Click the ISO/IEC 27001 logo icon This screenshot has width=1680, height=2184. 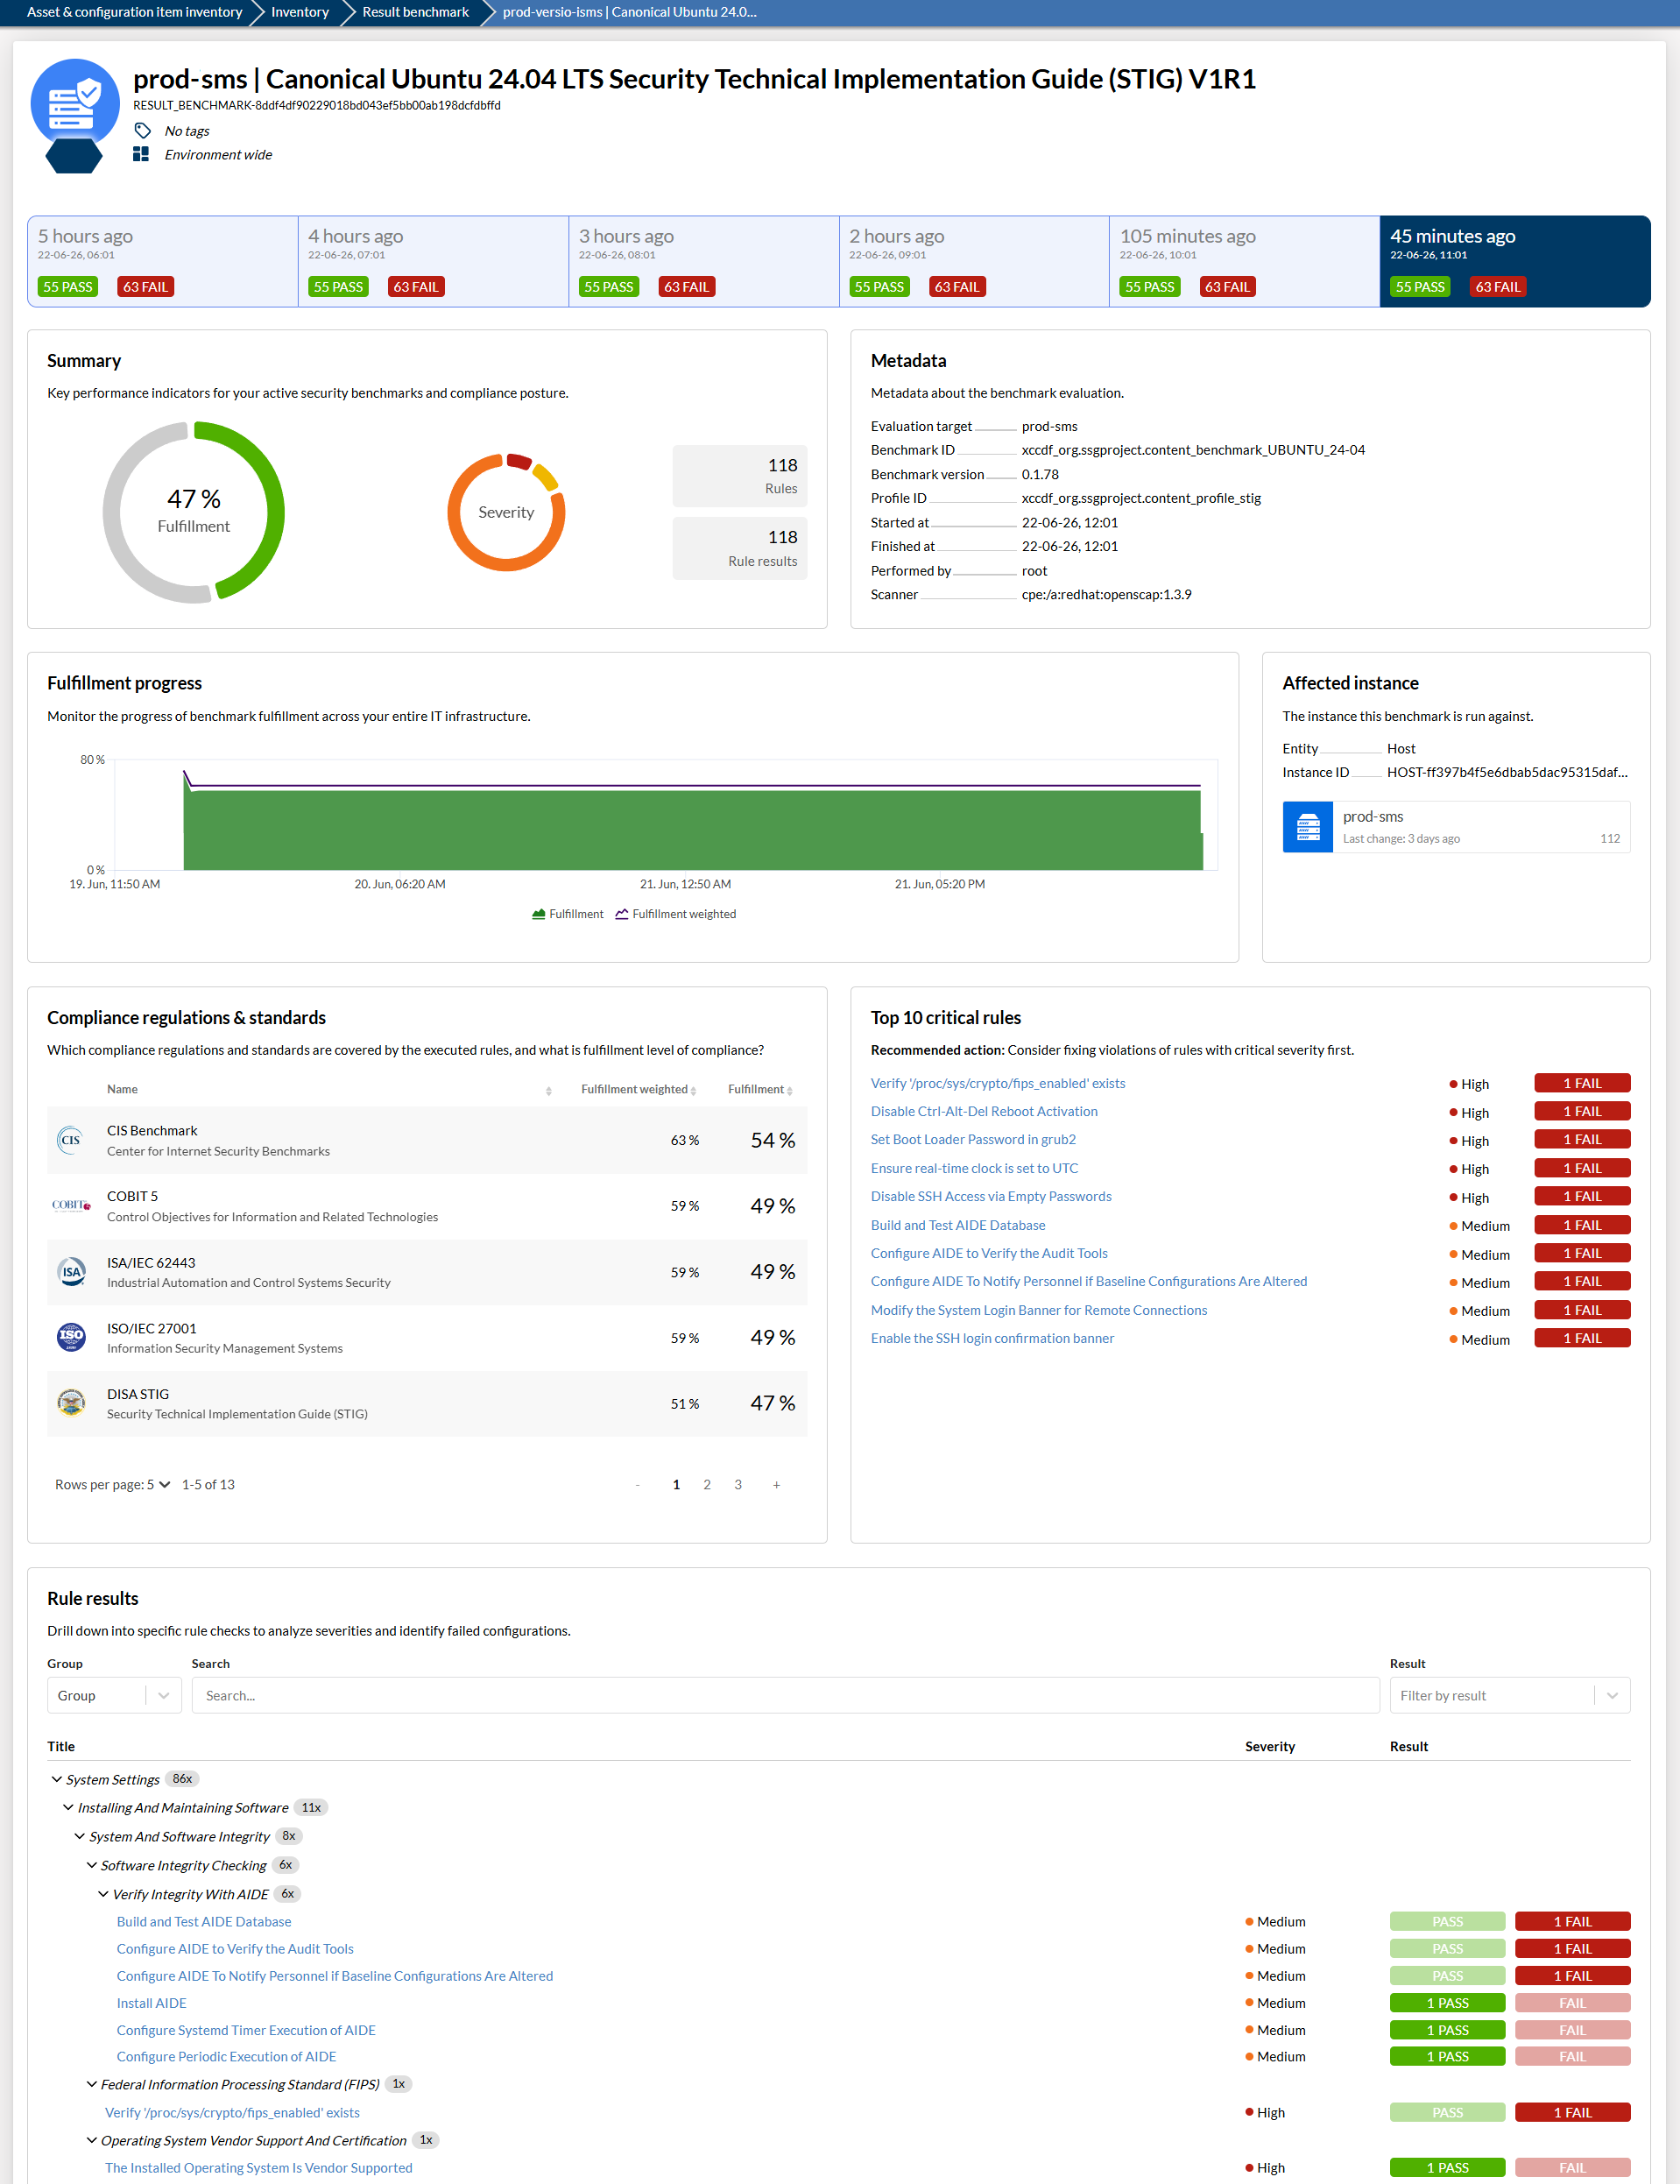(71, 1337)
